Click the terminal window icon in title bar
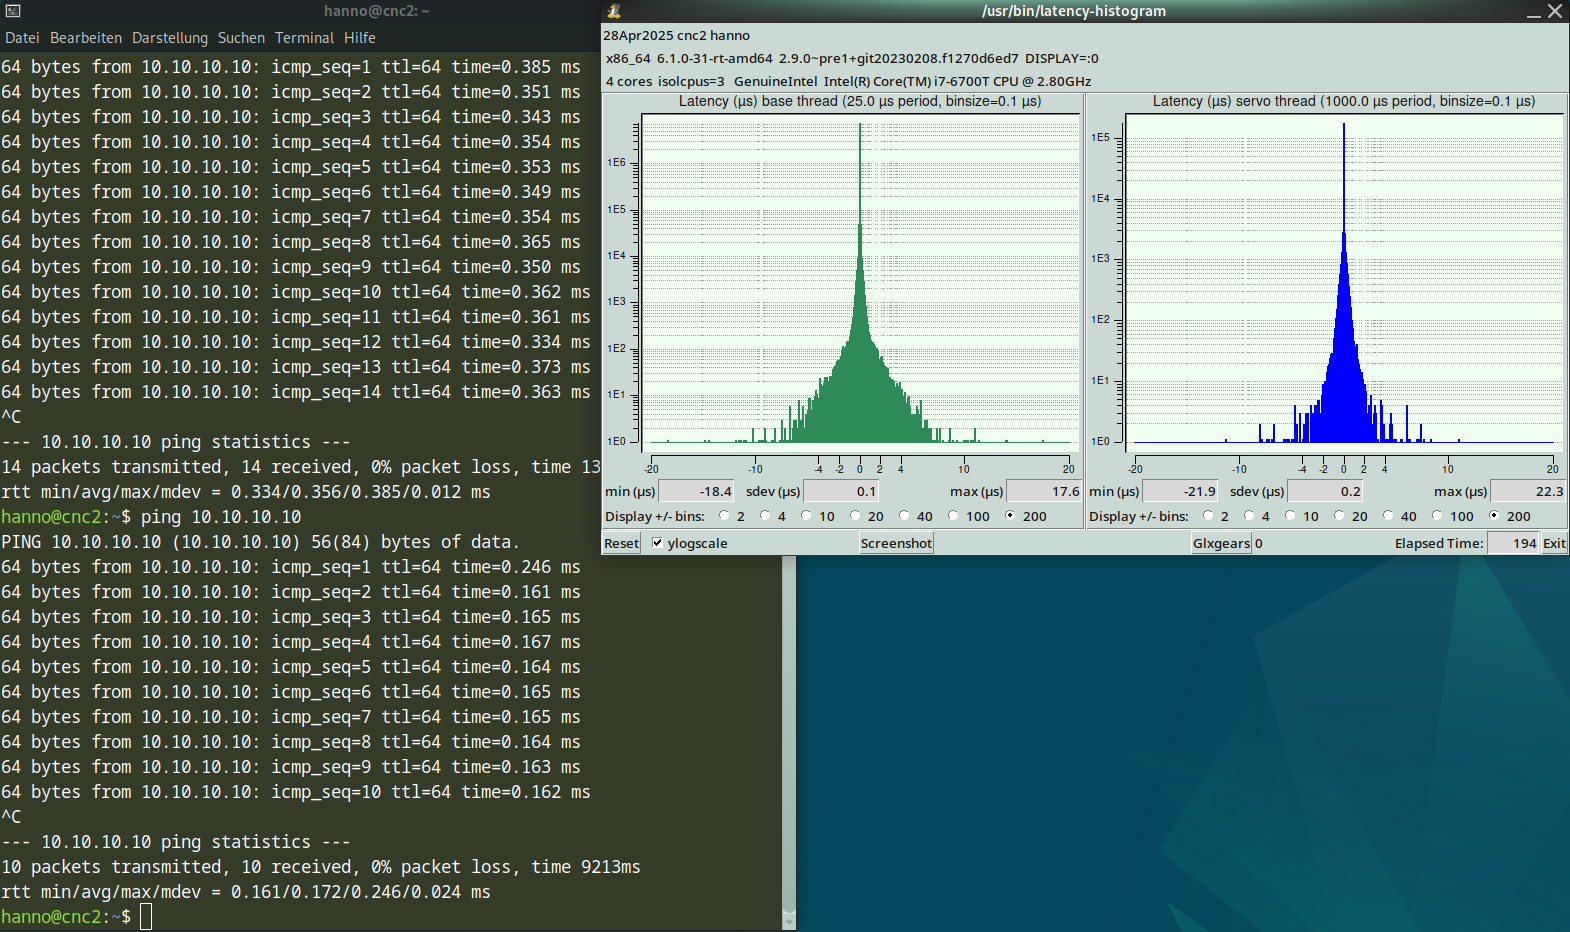This screenshot has height=932, width=1570. tap(13, 11)
